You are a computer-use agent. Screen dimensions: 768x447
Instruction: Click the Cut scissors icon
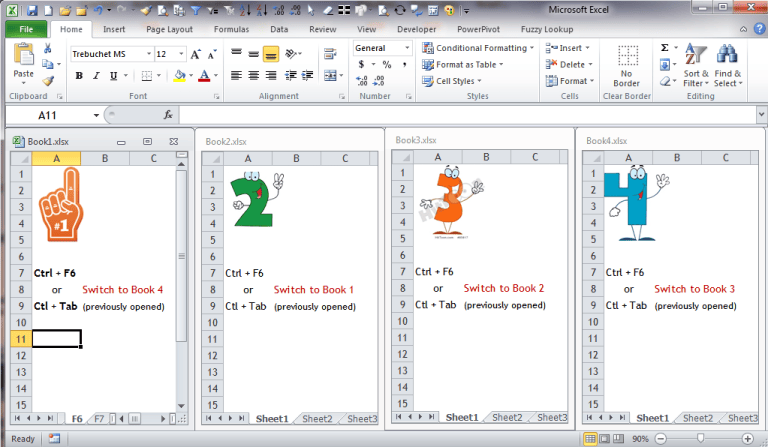pyautogui.click(x=48, y=48)
